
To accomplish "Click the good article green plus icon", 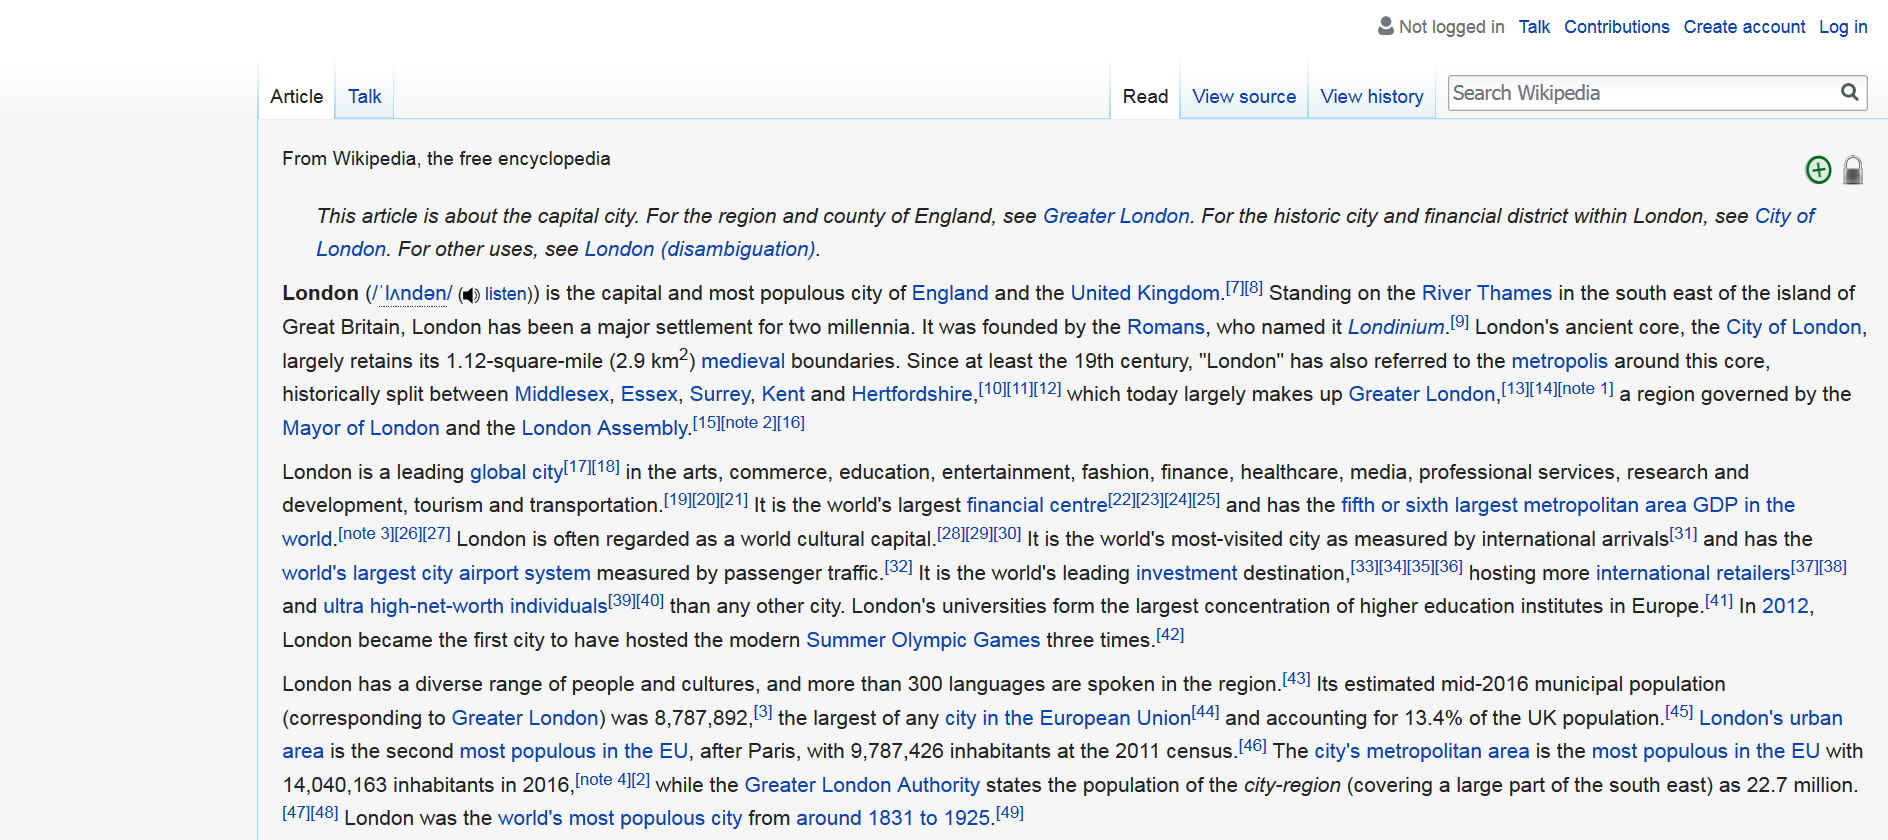I will point(1818,170).
